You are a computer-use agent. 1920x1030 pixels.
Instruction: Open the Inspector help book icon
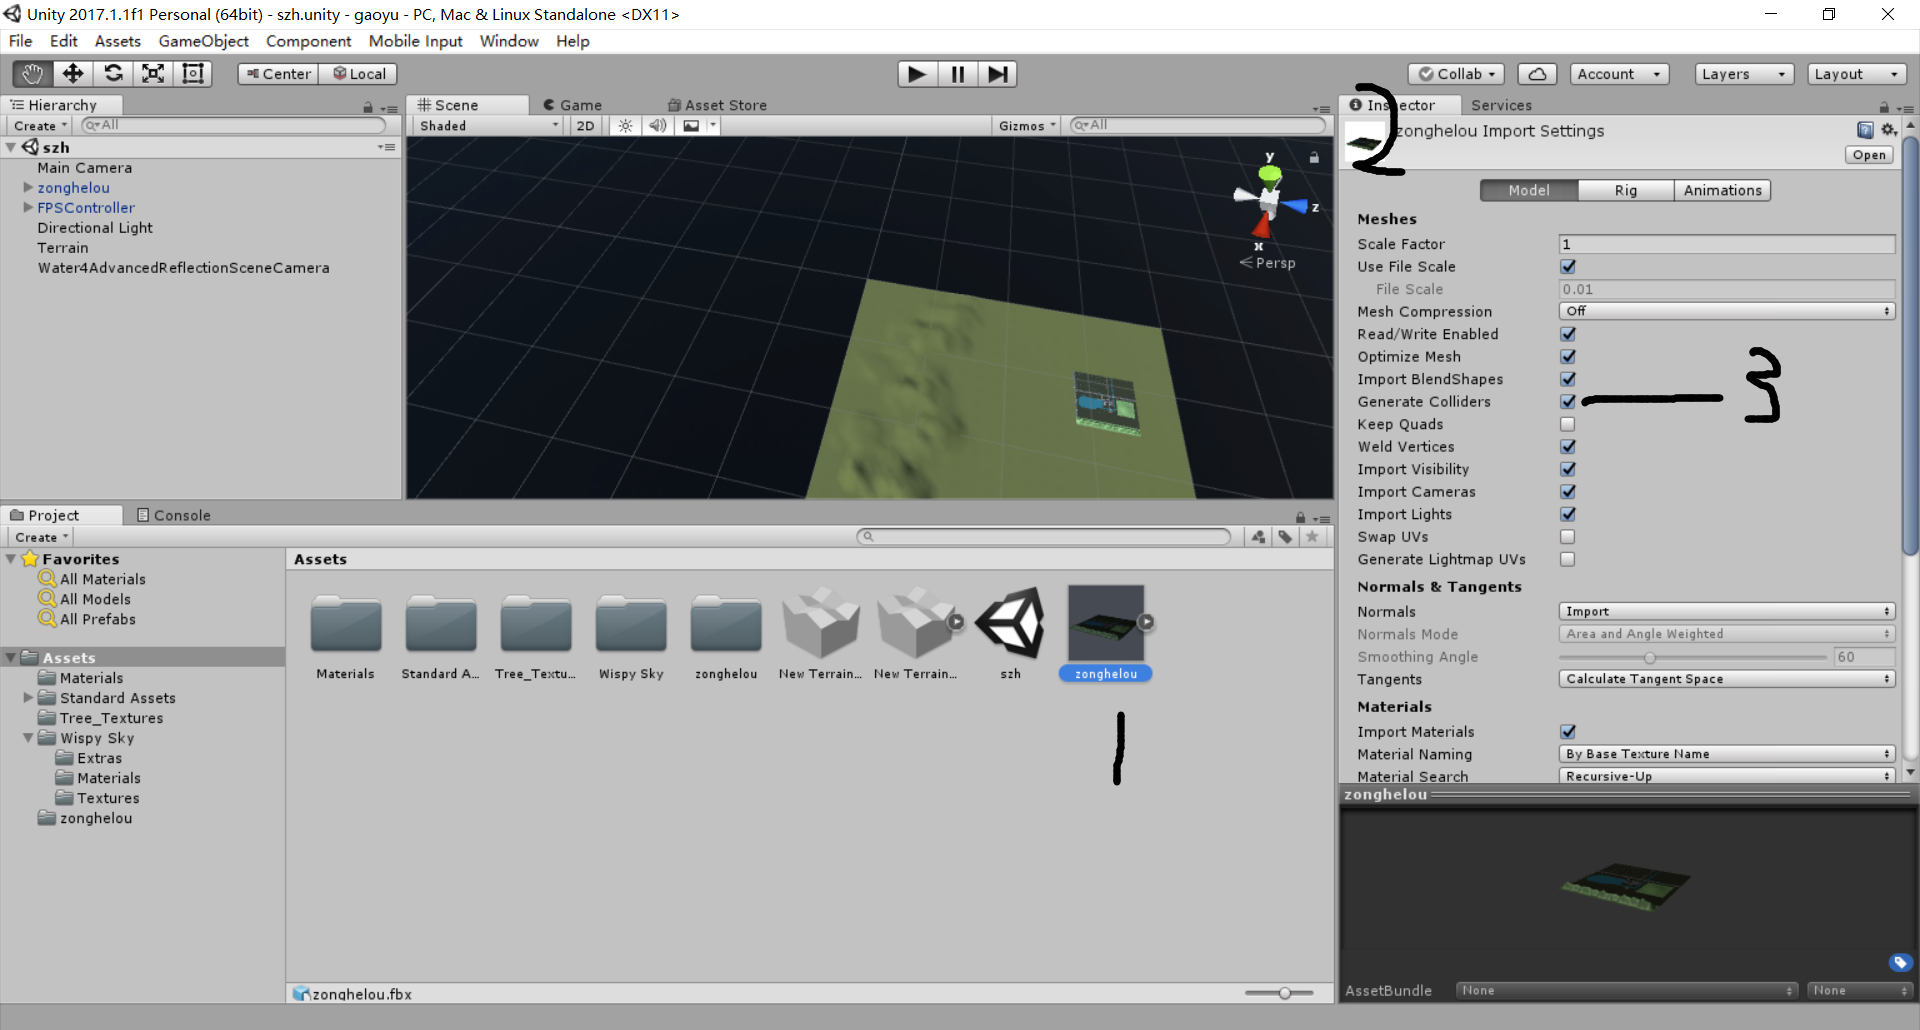(1865, 130)
